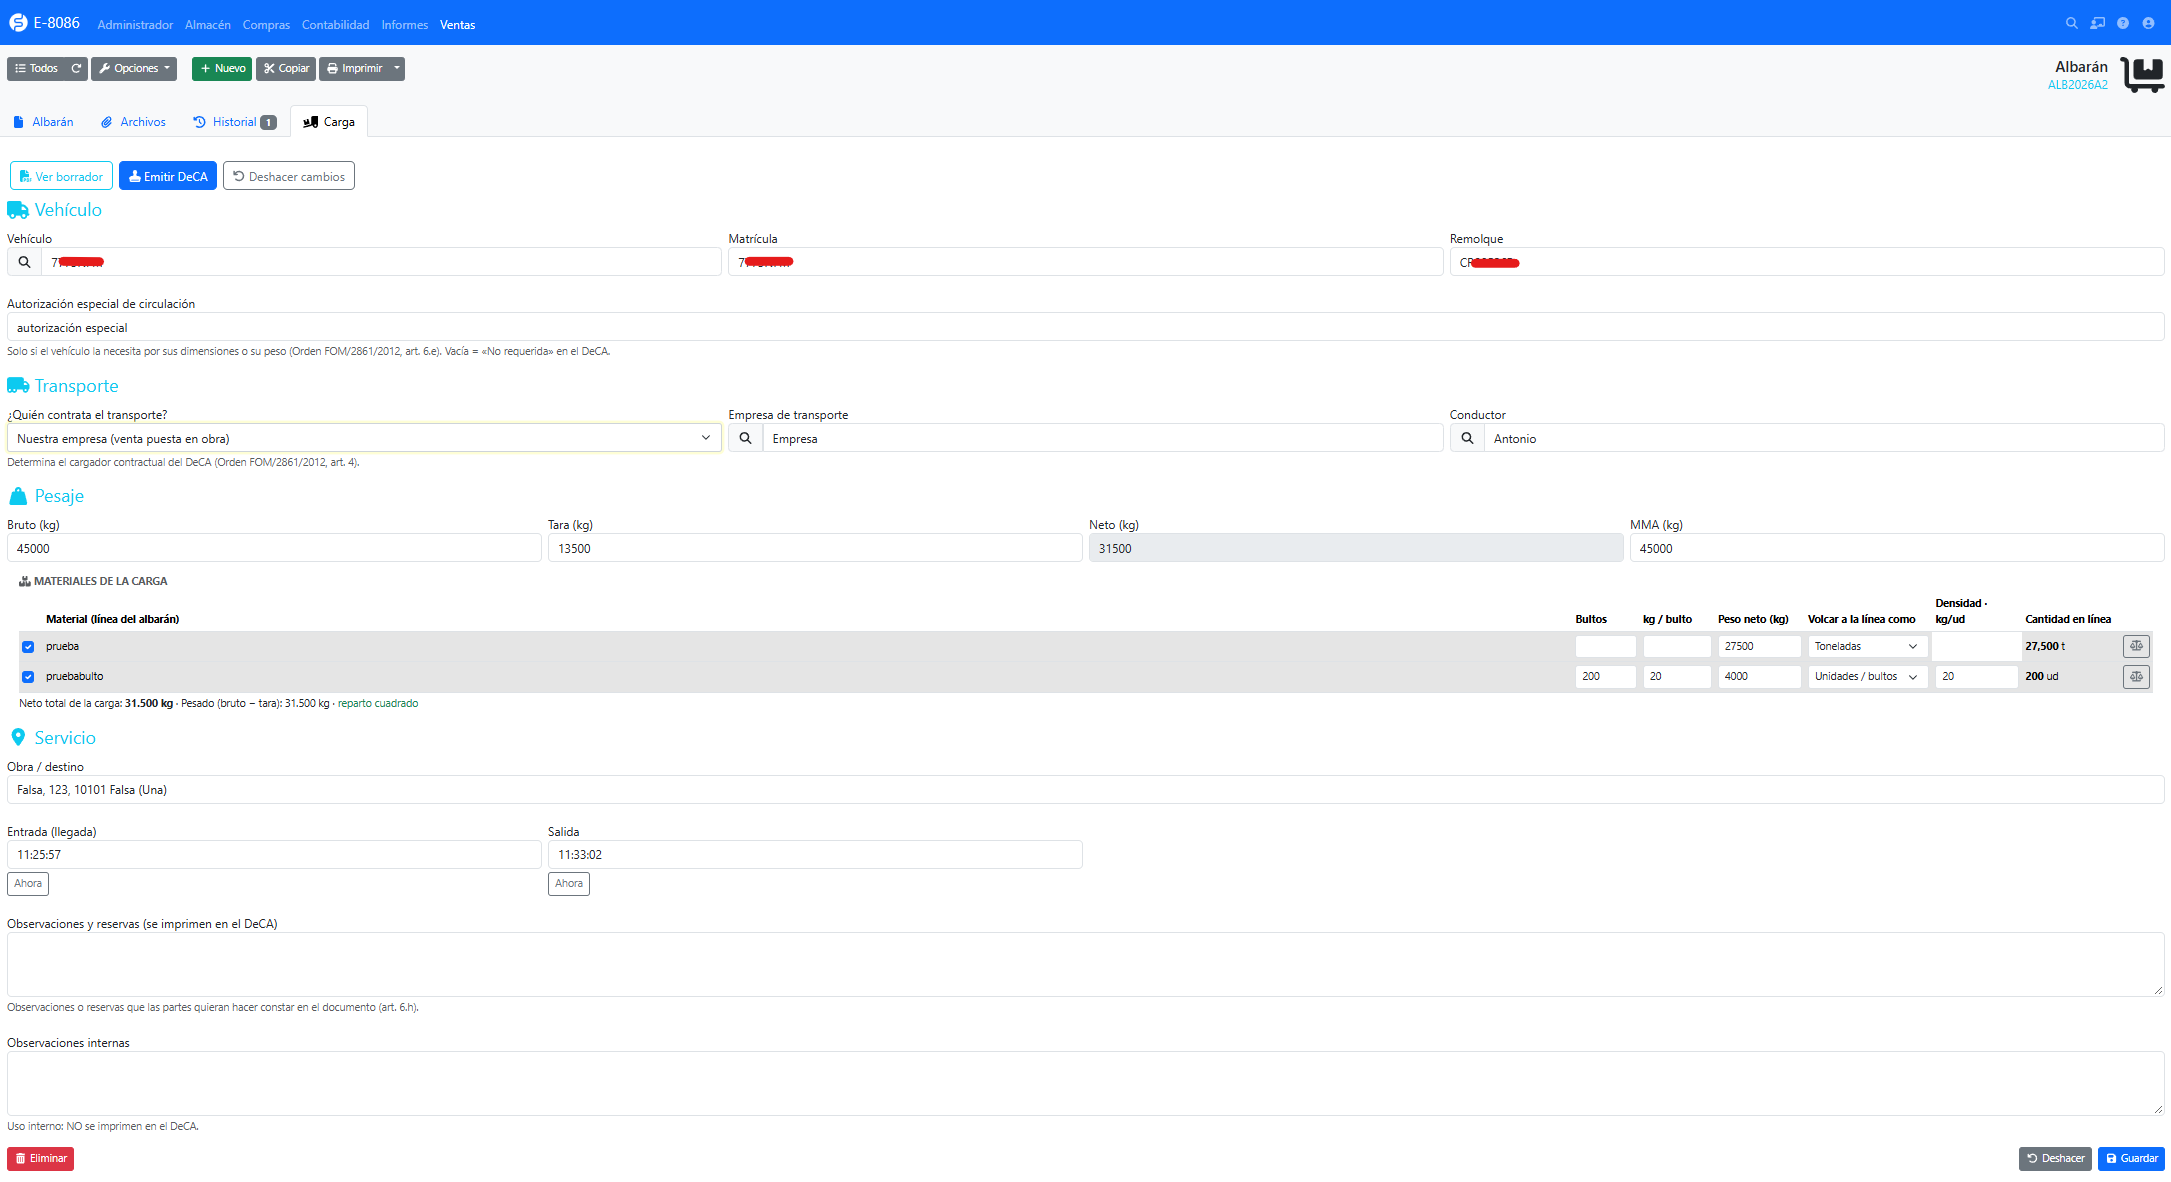Uncheck the pruebabulto material checkbox
This screenshot has width=2171, height=1182.
tap(28, 677)
